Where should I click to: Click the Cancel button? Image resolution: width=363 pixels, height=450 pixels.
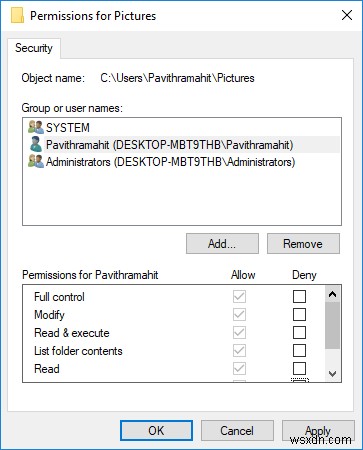[x=237, y=431]
